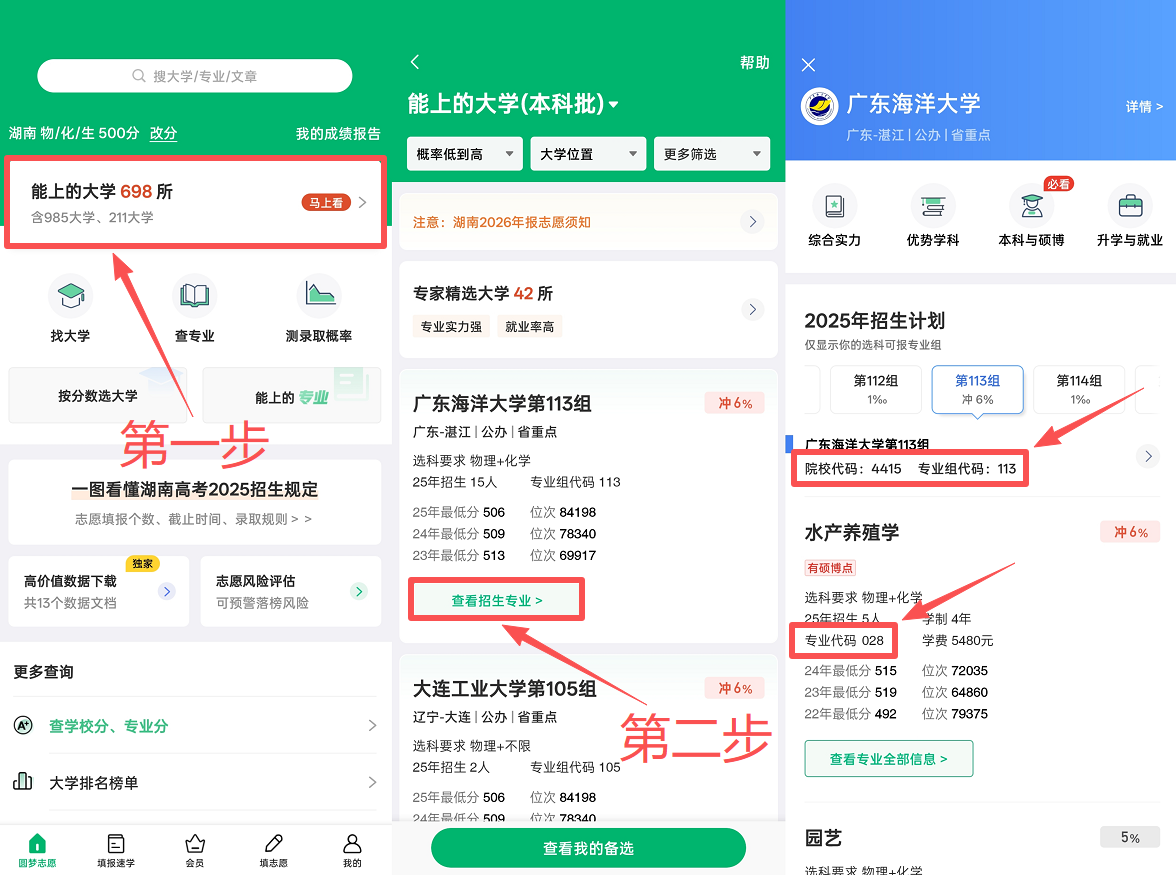Open 综合实力 icon on university page

point(834,207)
